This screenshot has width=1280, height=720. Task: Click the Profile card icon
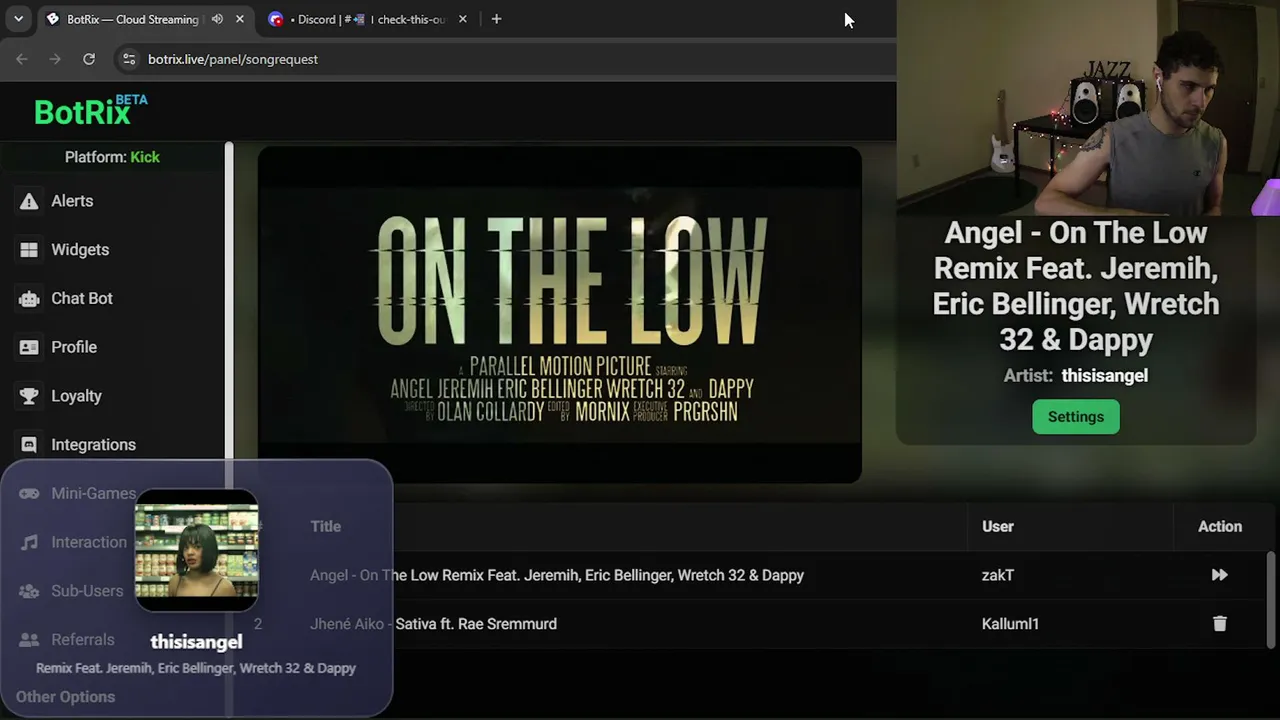[29, 347]
